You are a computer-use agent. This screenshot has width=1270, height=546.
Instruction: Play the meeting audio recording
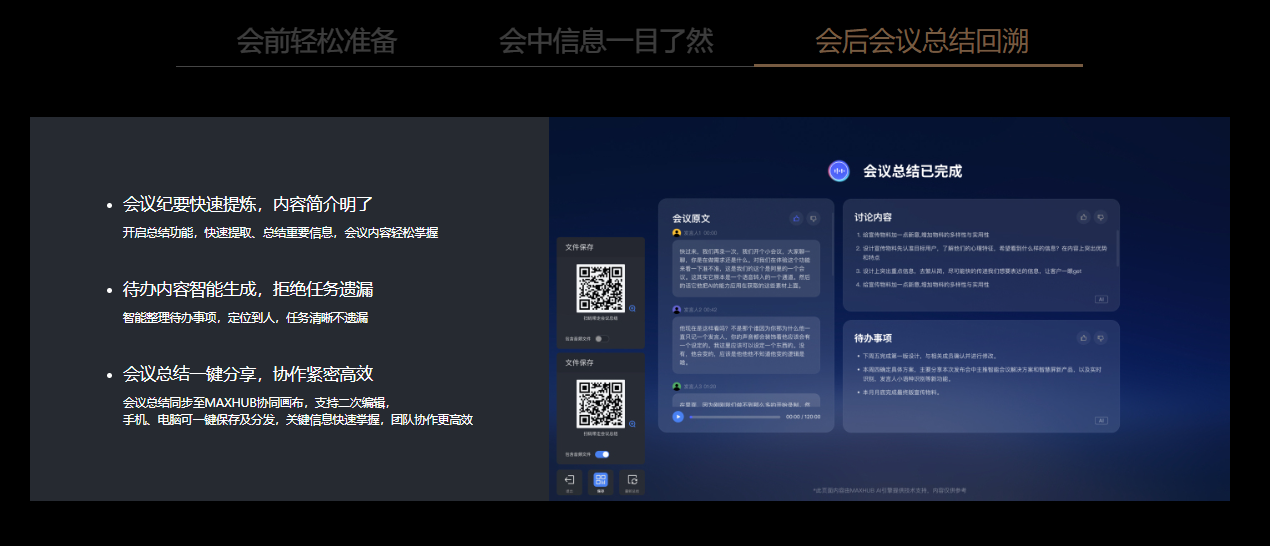(678, 416)
